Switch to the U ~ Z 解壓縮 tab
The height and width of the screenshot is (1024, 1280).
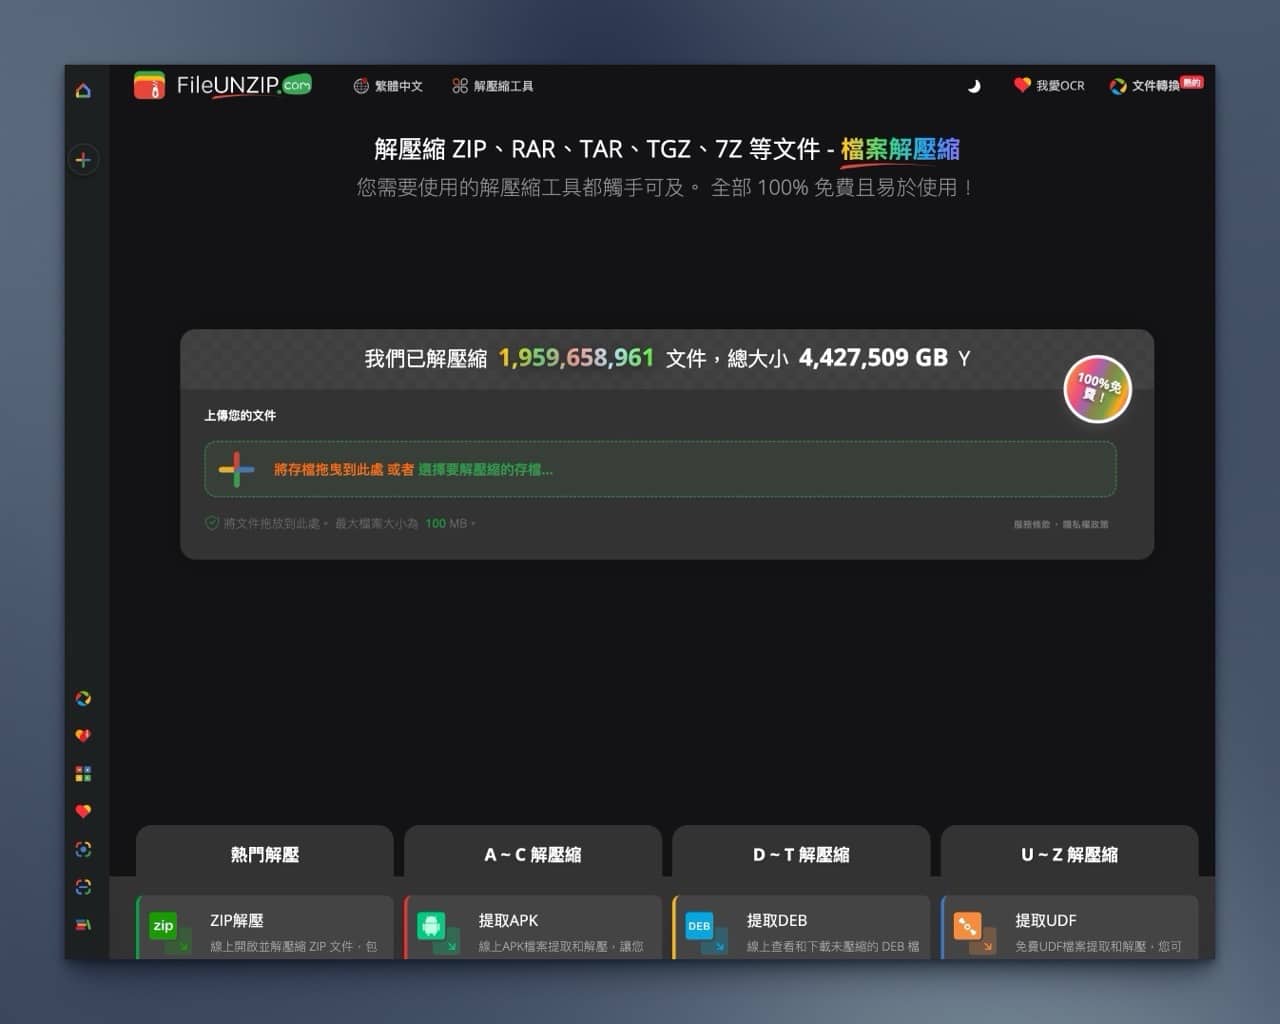tap(1069, 853)
